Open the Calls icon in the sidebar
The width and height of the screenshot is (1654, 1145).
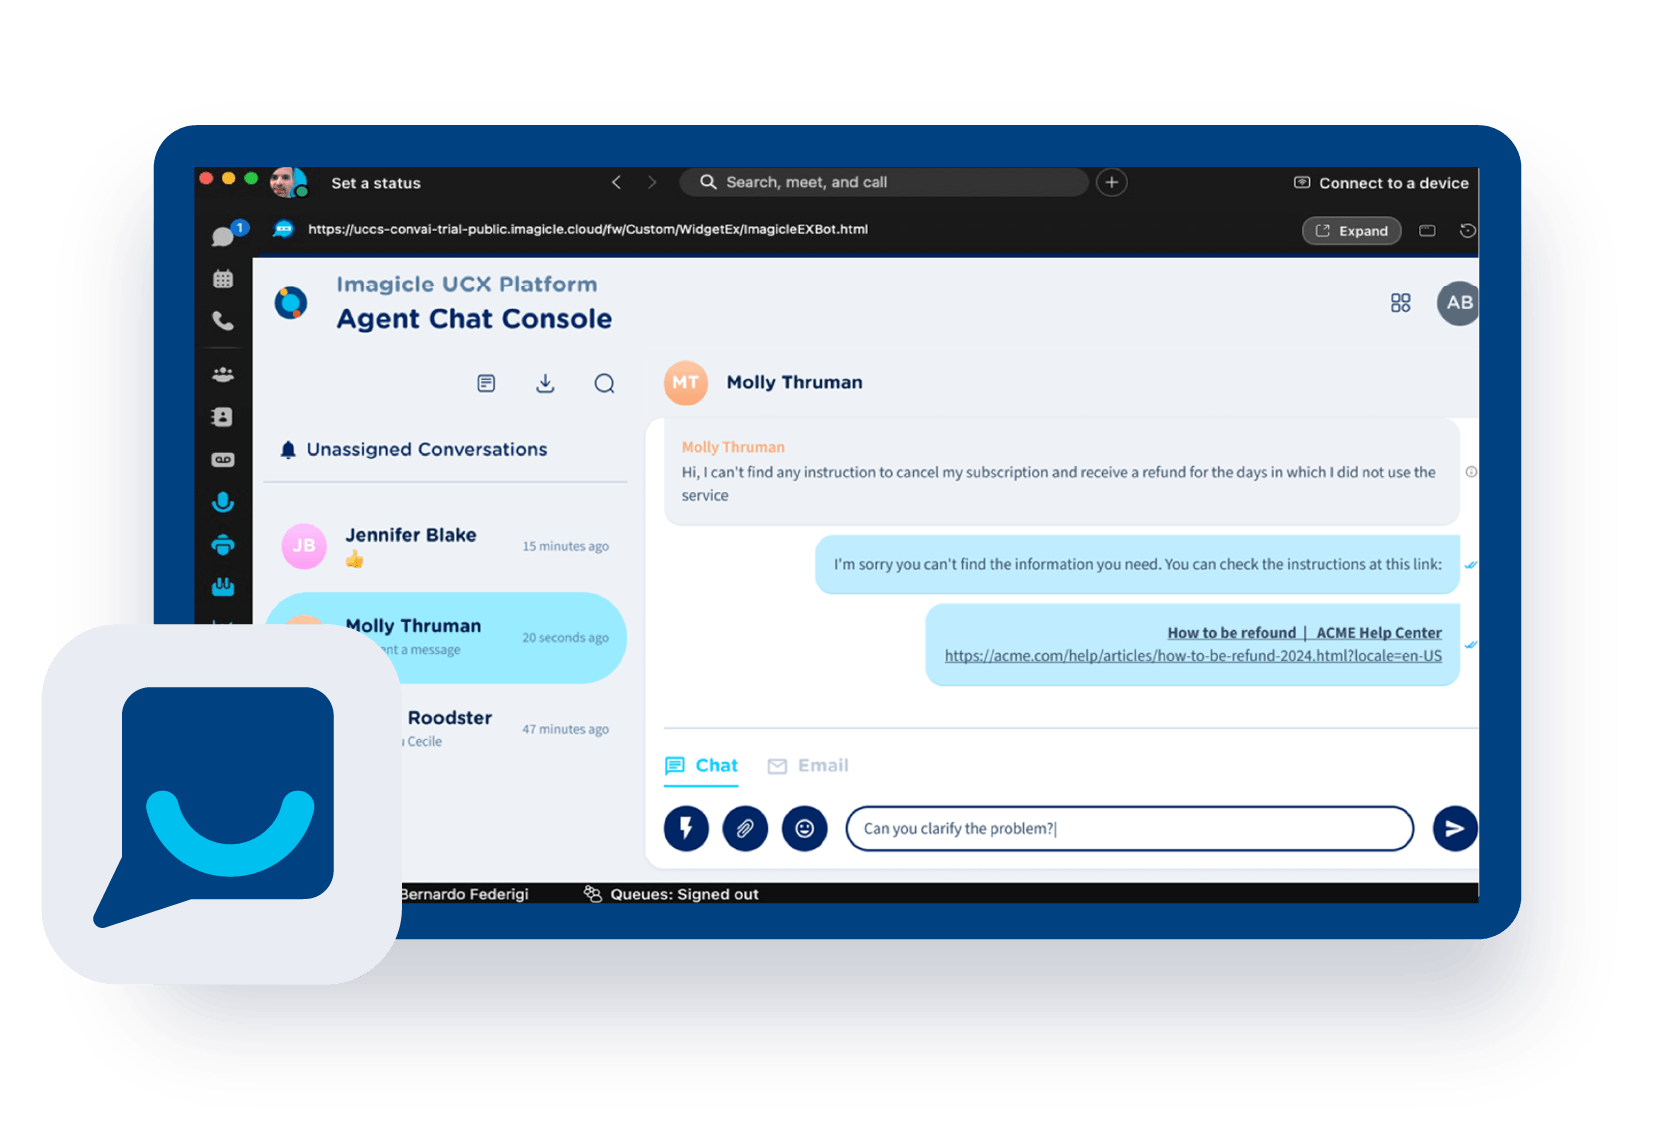pos(222,322)
